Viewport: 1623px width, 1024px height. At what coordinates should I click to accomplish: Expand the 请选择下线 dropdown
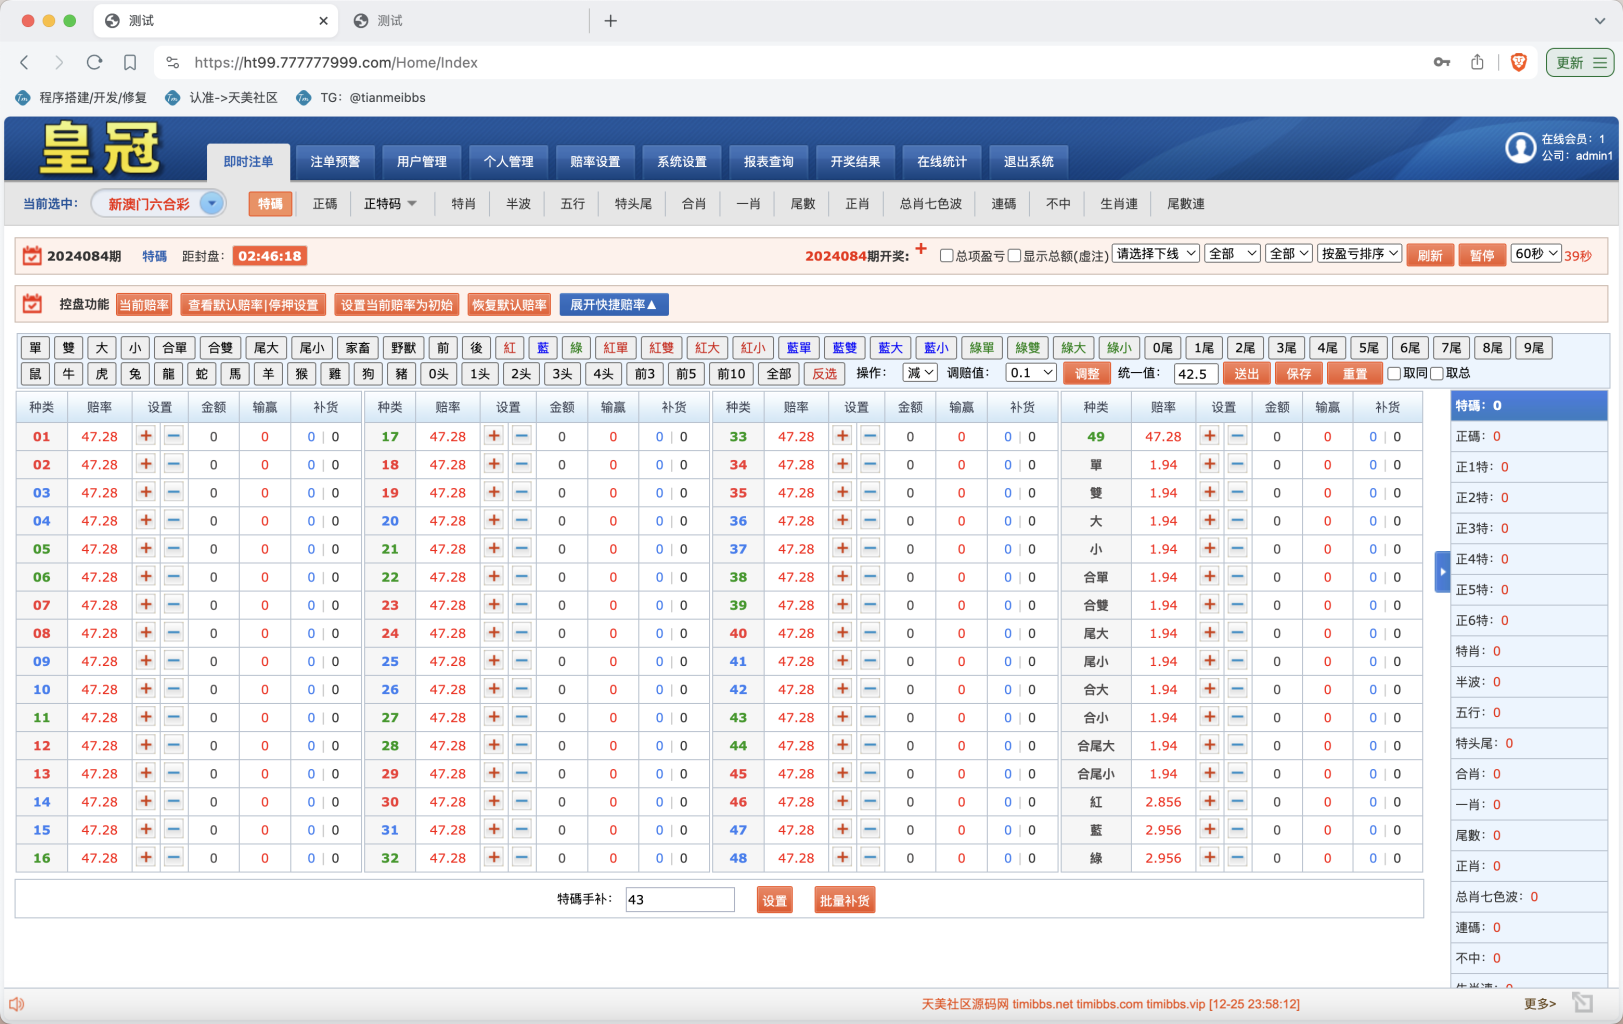click(x=1155, y=254)
